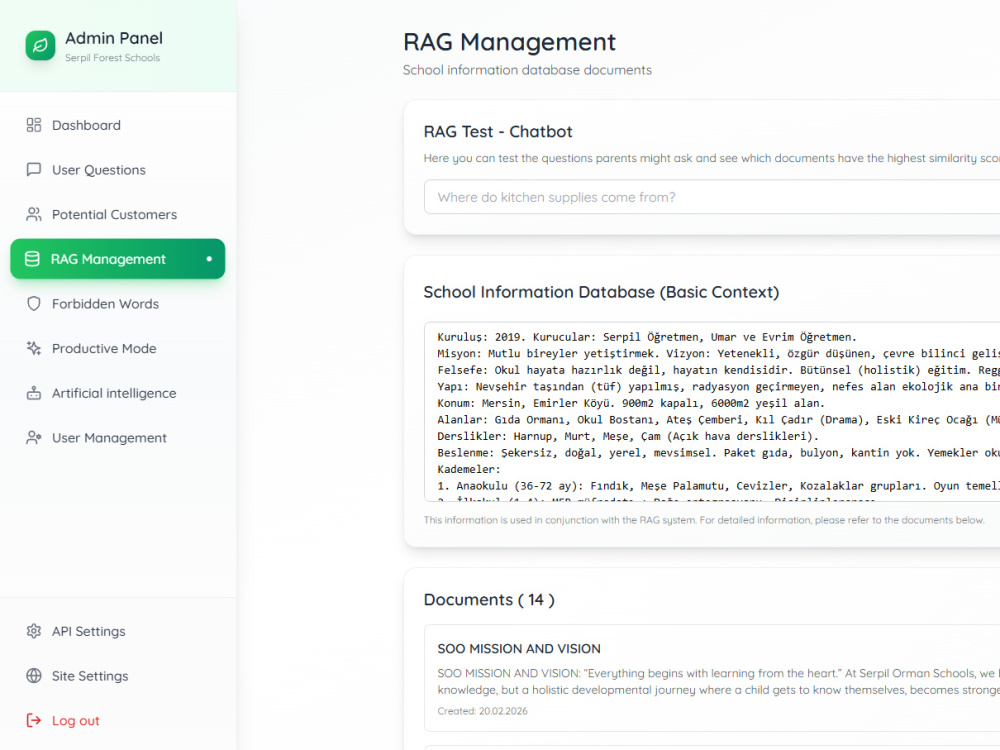Click the Forbidden Words shield icon
The width and height of the screenshot is (1000, 750).
coord(34,304)
